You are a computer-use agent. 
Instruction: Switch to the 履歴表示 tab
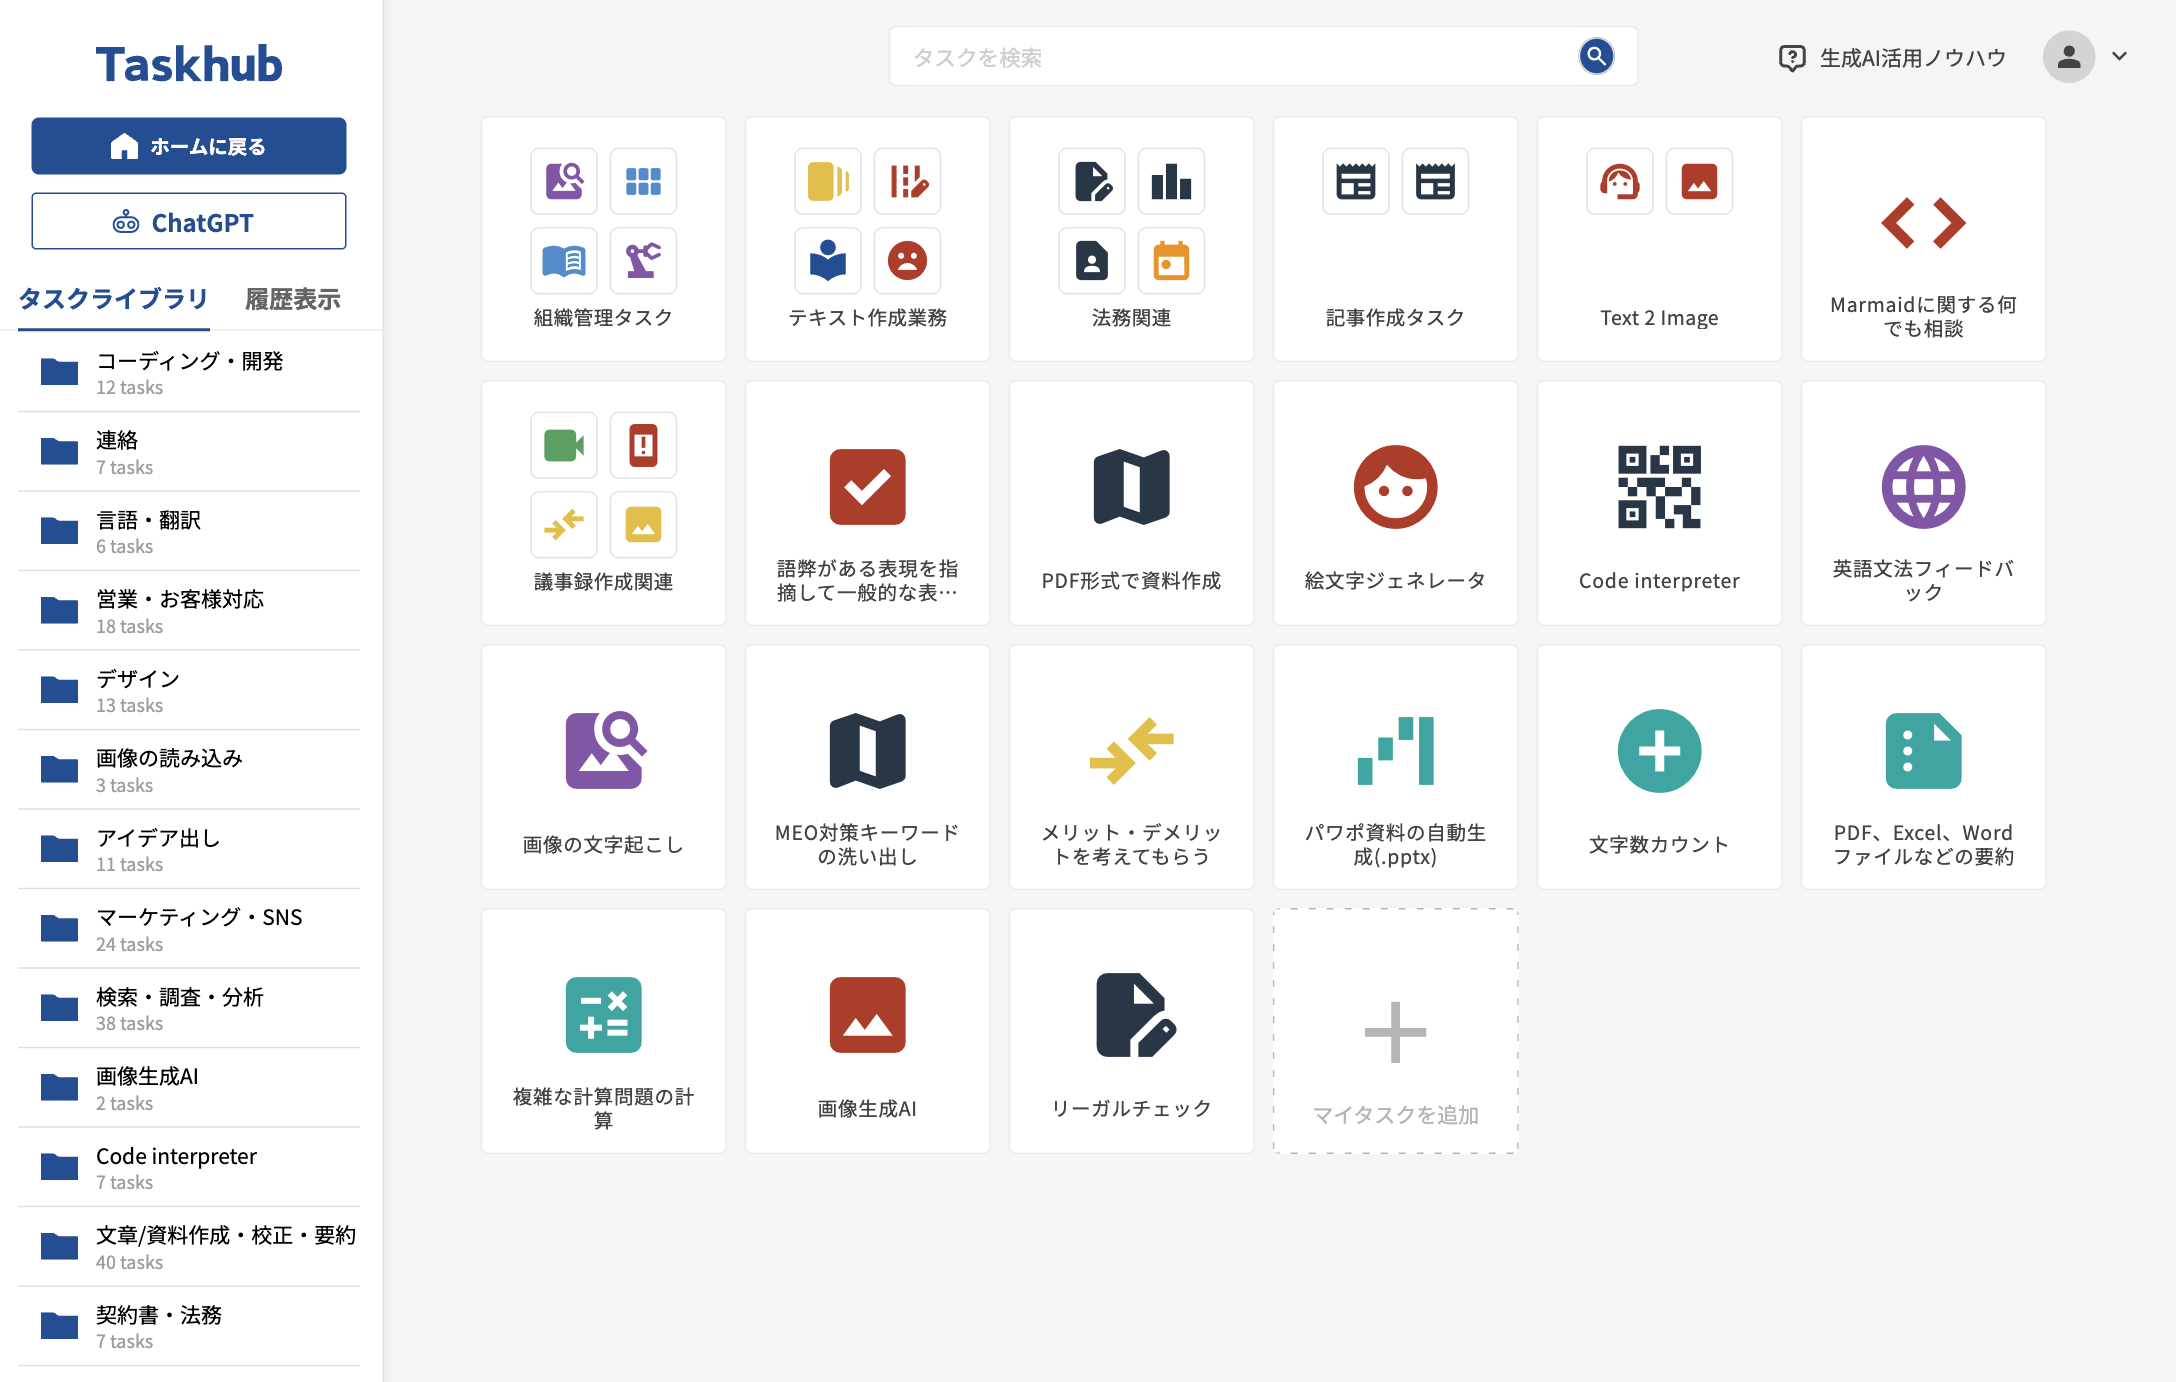click(x=292, y=298)
